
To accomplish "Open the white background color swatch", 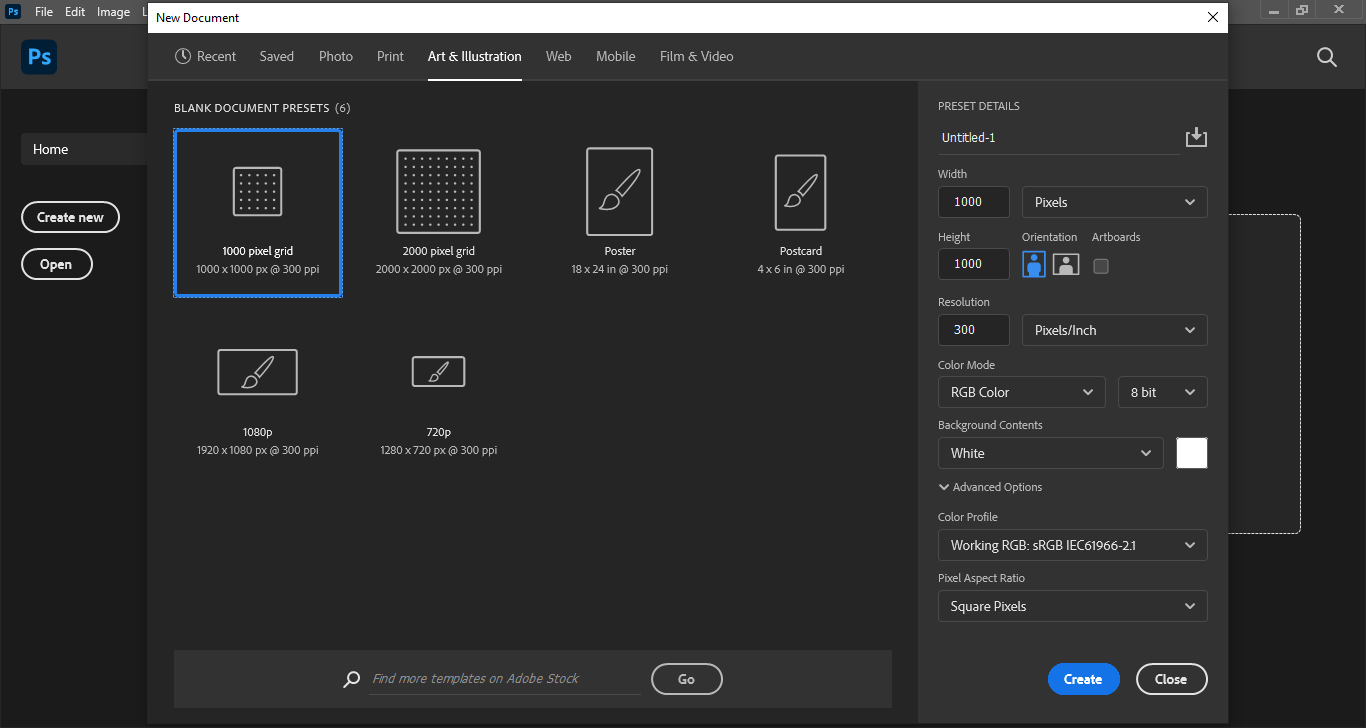I will [x=1191, y=453].
